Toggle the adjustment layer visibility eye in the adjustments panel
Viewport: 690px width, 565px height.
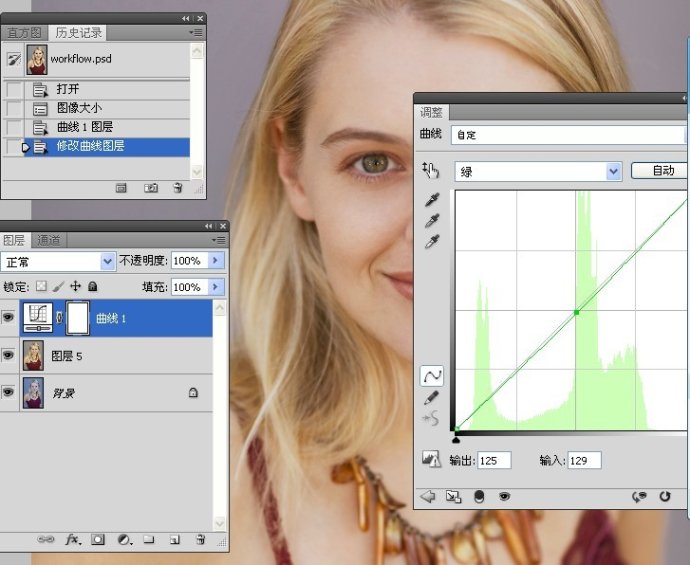point(504,497)
